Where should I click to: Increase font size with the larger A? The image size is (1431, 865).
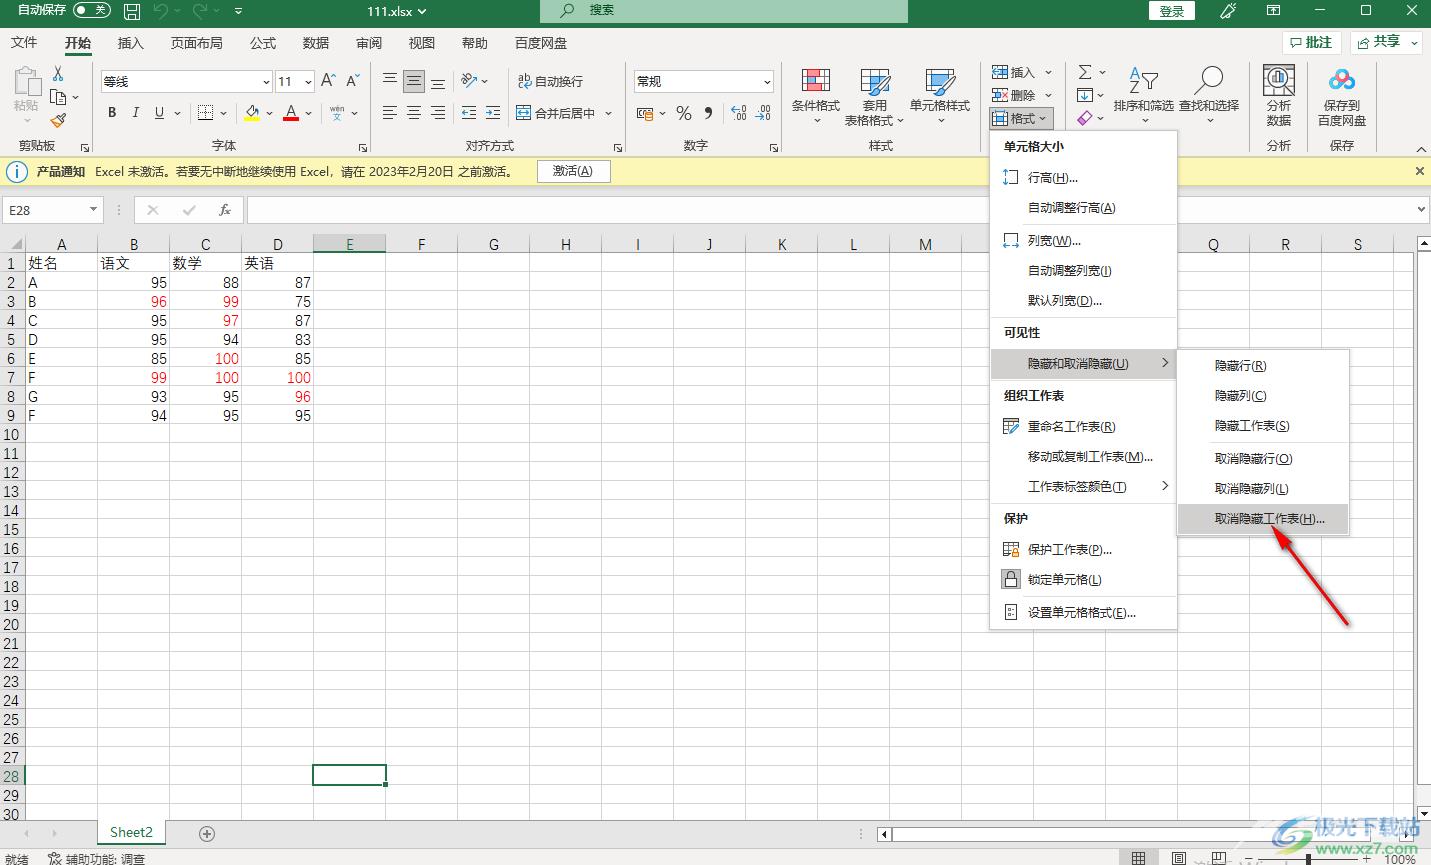click(x=328, y=81)
